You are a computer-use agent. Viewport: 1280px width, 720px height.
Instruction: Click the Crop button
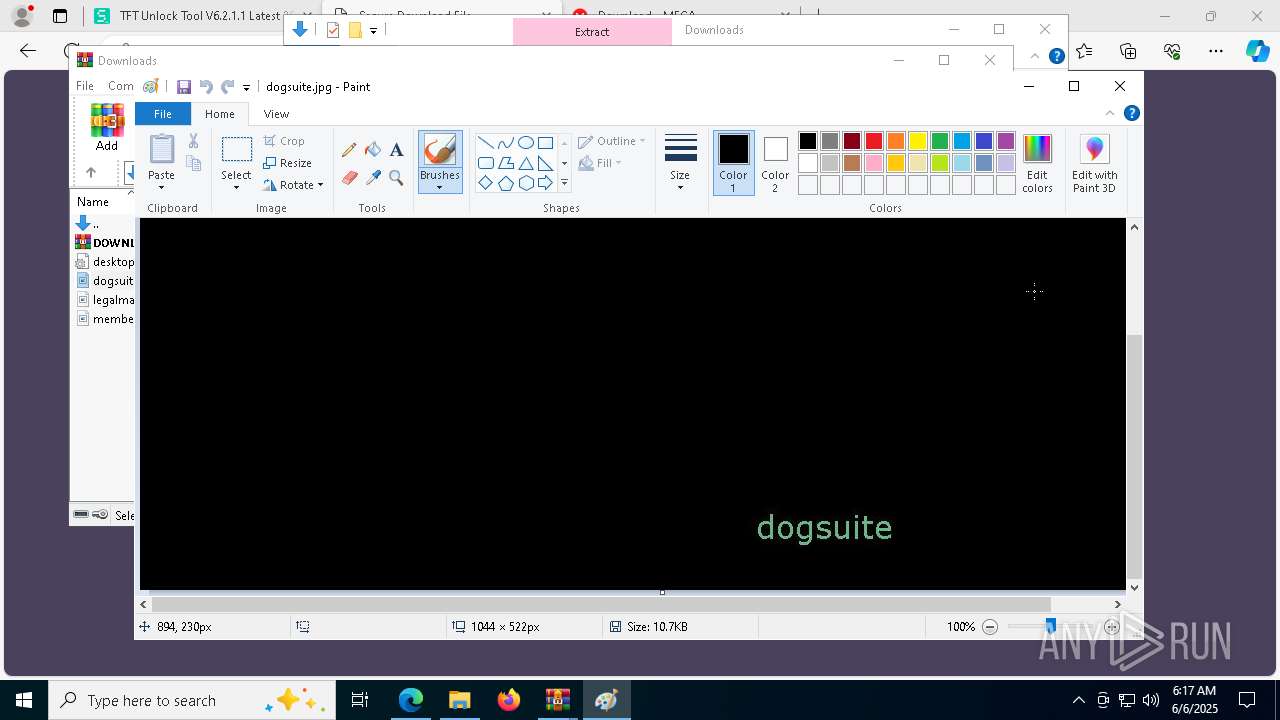[284, 141]
